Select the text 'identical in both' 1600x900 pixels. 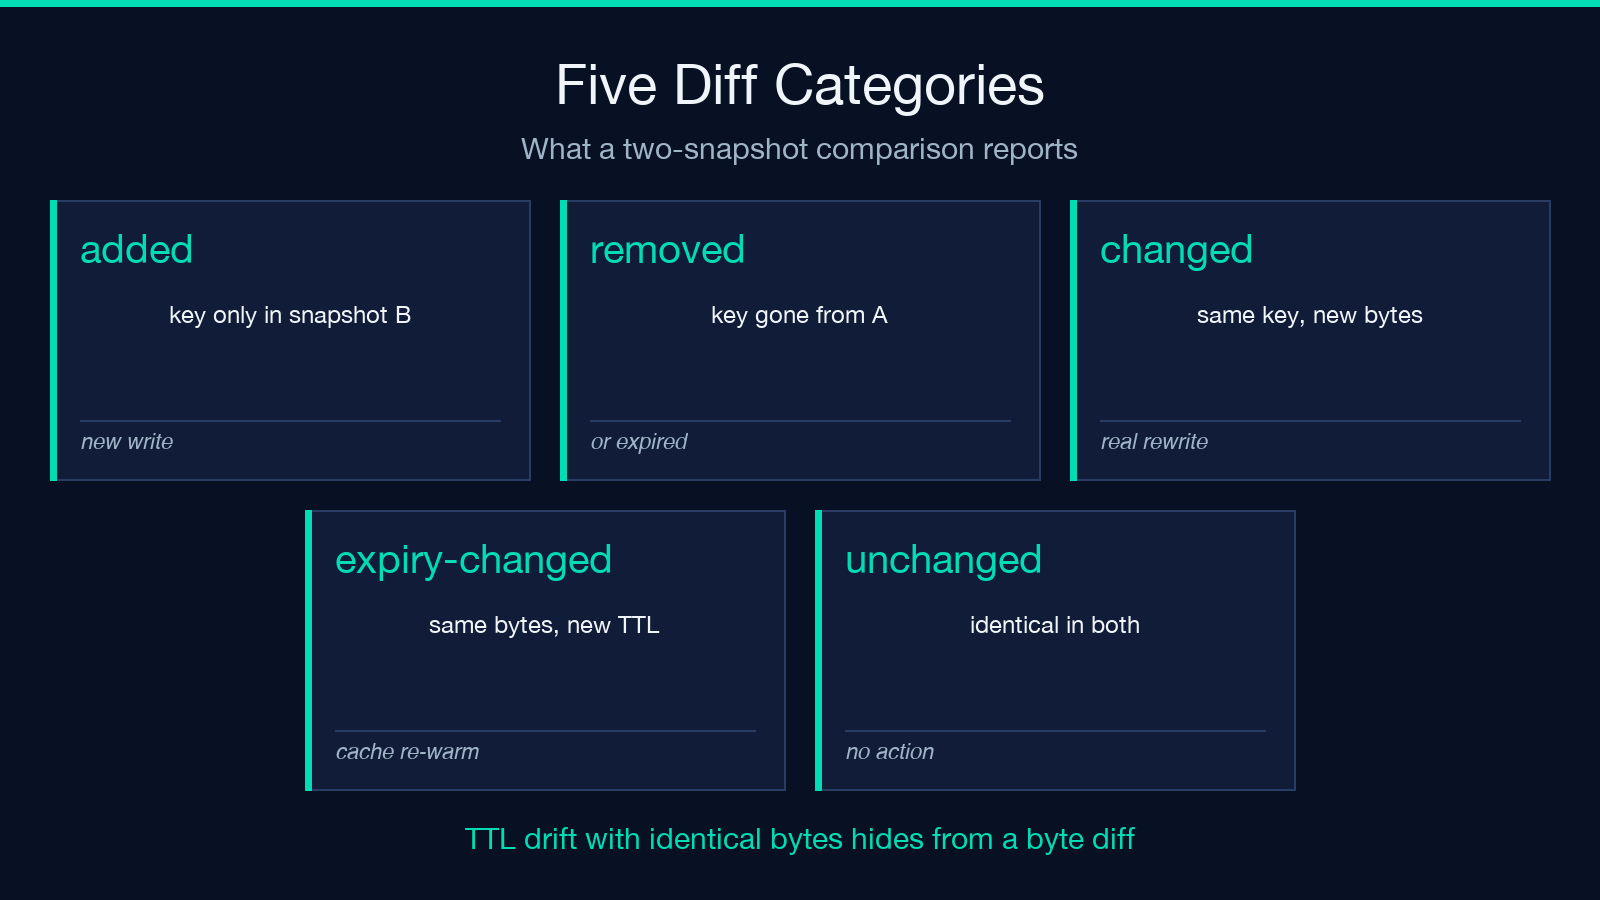point(1055,625)
